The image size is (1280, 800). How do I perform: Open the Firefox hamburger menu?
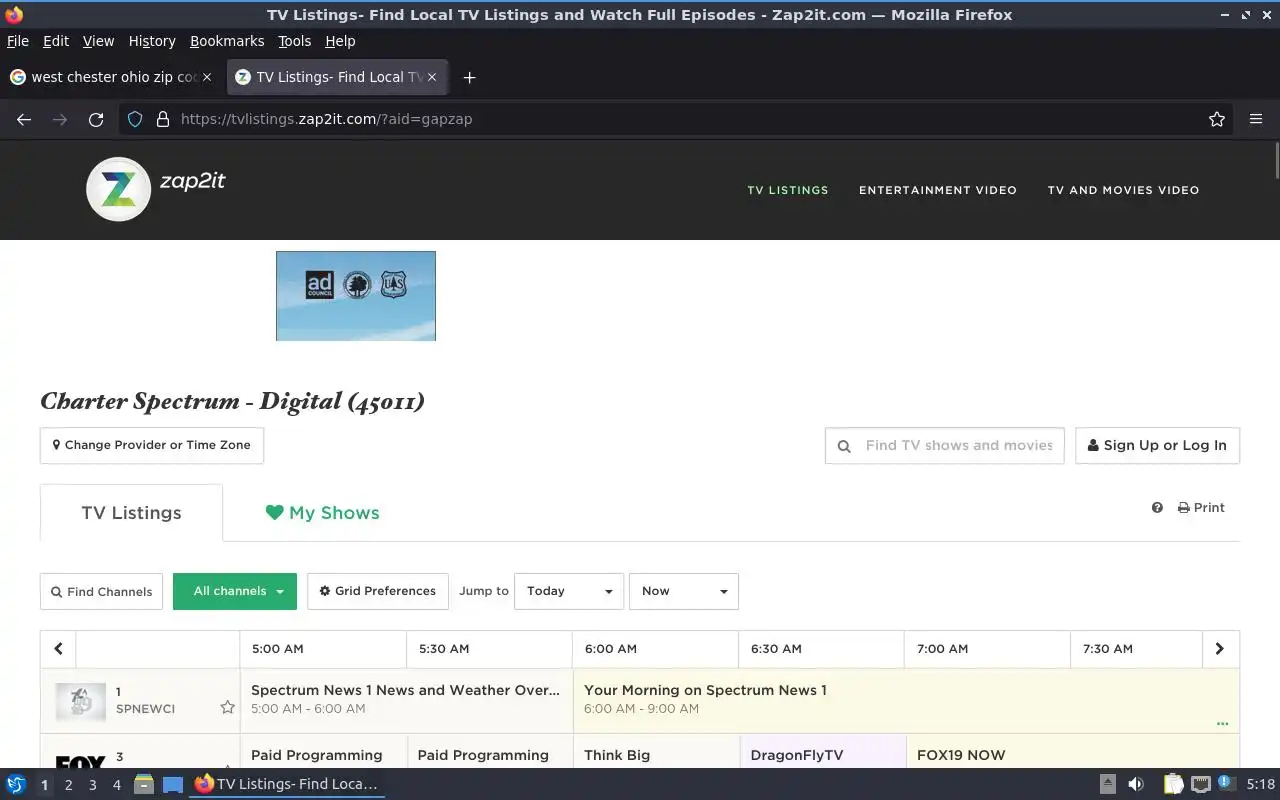pyautogui.click(x=1256, y=119)
